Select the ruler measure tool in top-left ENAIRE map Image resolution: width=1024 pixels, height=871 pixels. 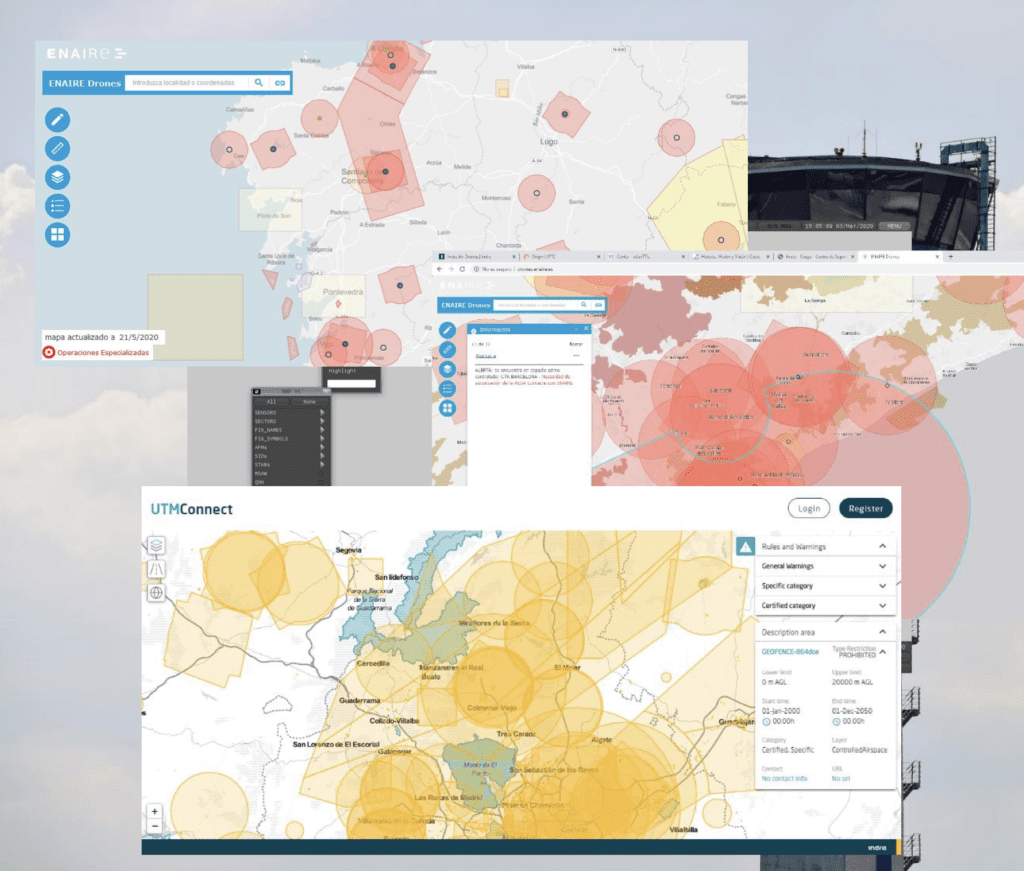(57, 148)
